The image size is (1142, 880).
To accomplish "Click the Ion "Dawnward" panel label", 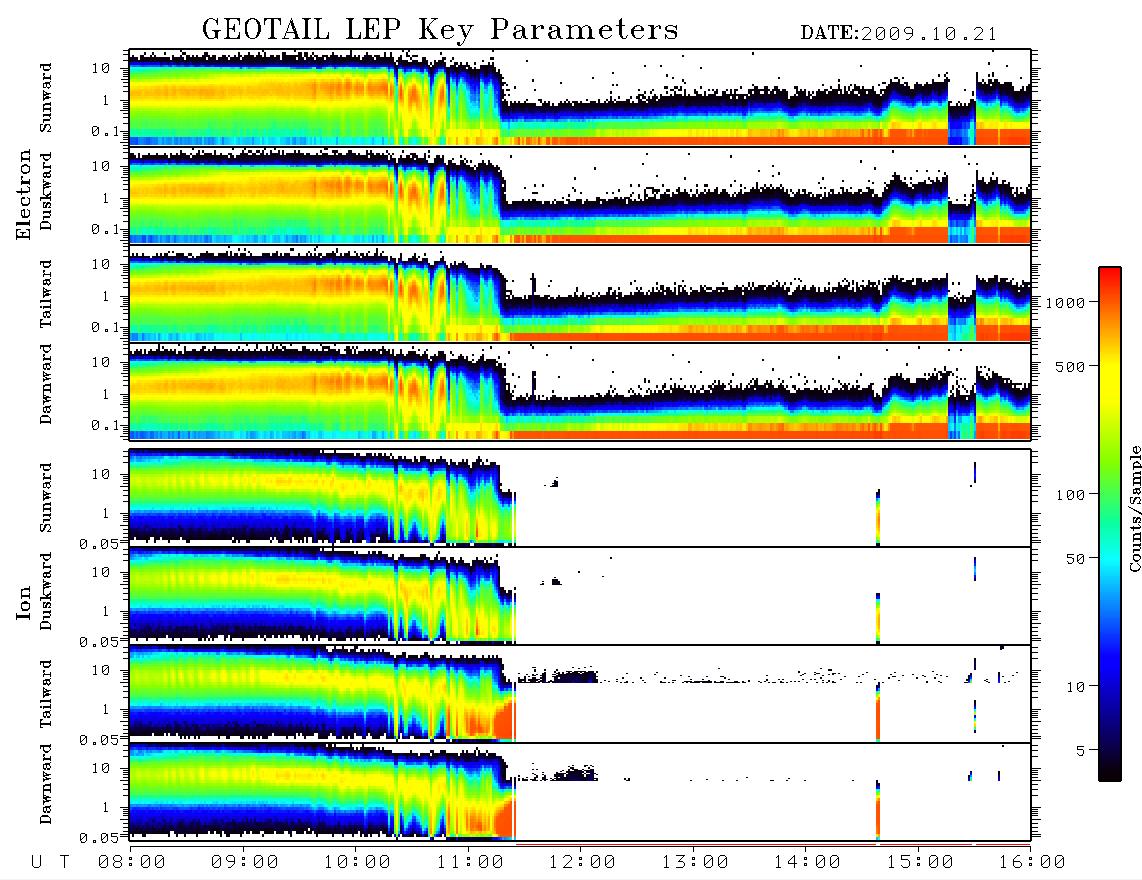I will (46, 784).
